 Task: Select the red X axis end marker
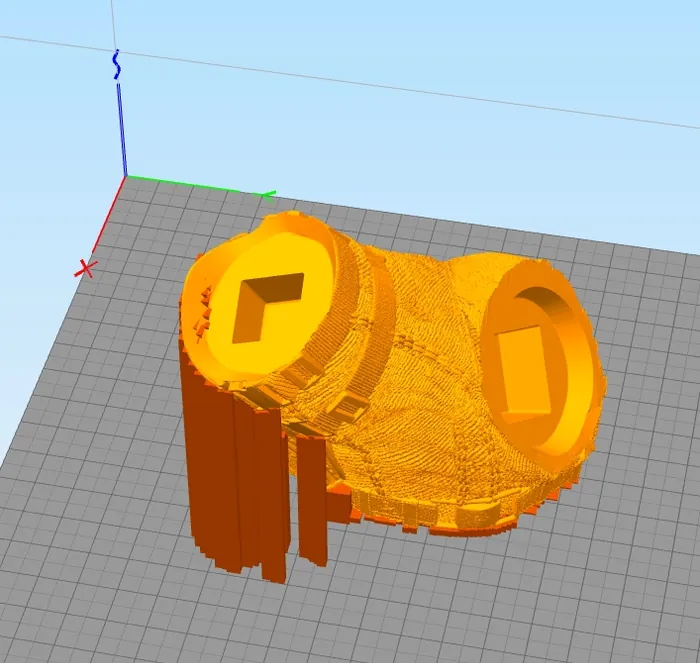[x=86, y=268]
